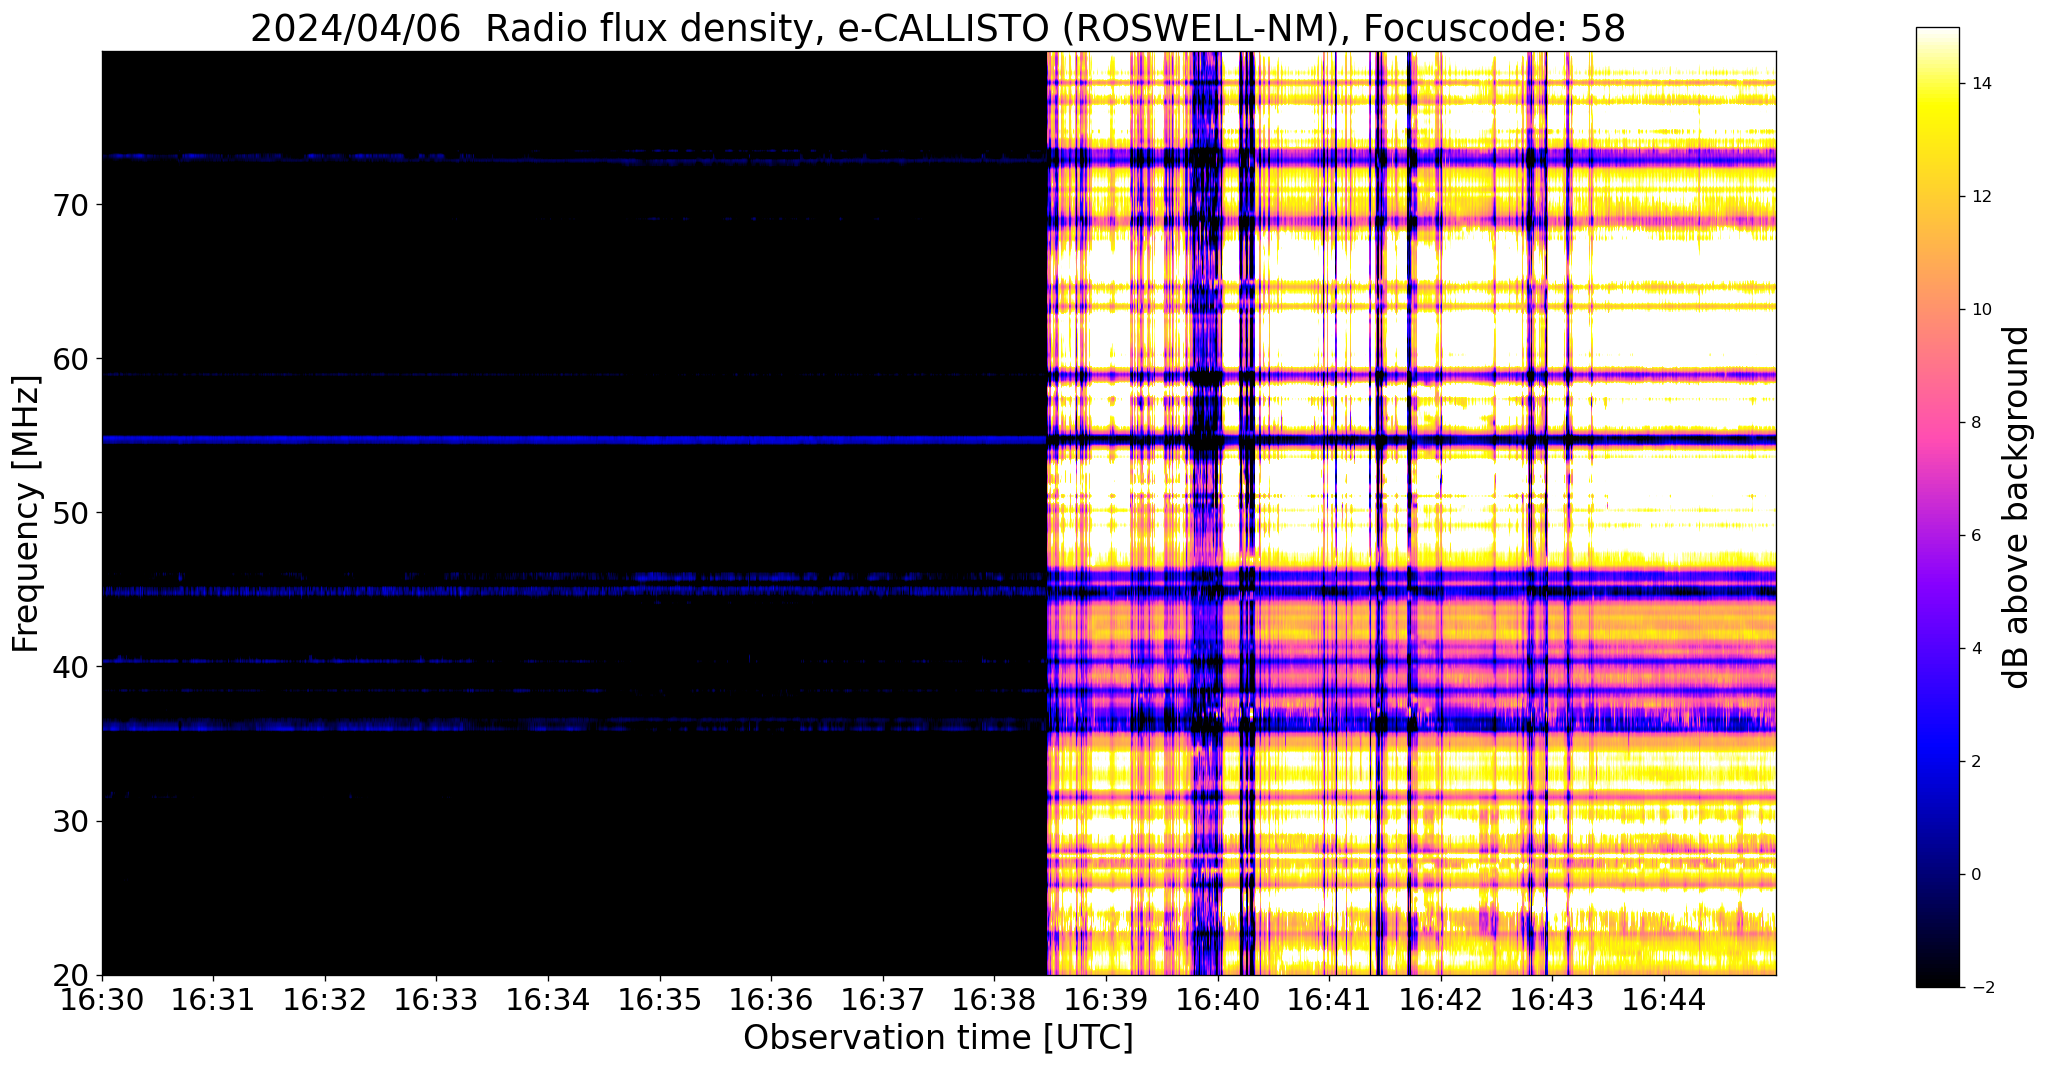This screenshot has height=1067, width=2047.
Task: Click the 'dB above background' colorbar label
Action: (x=2016, y=507)
